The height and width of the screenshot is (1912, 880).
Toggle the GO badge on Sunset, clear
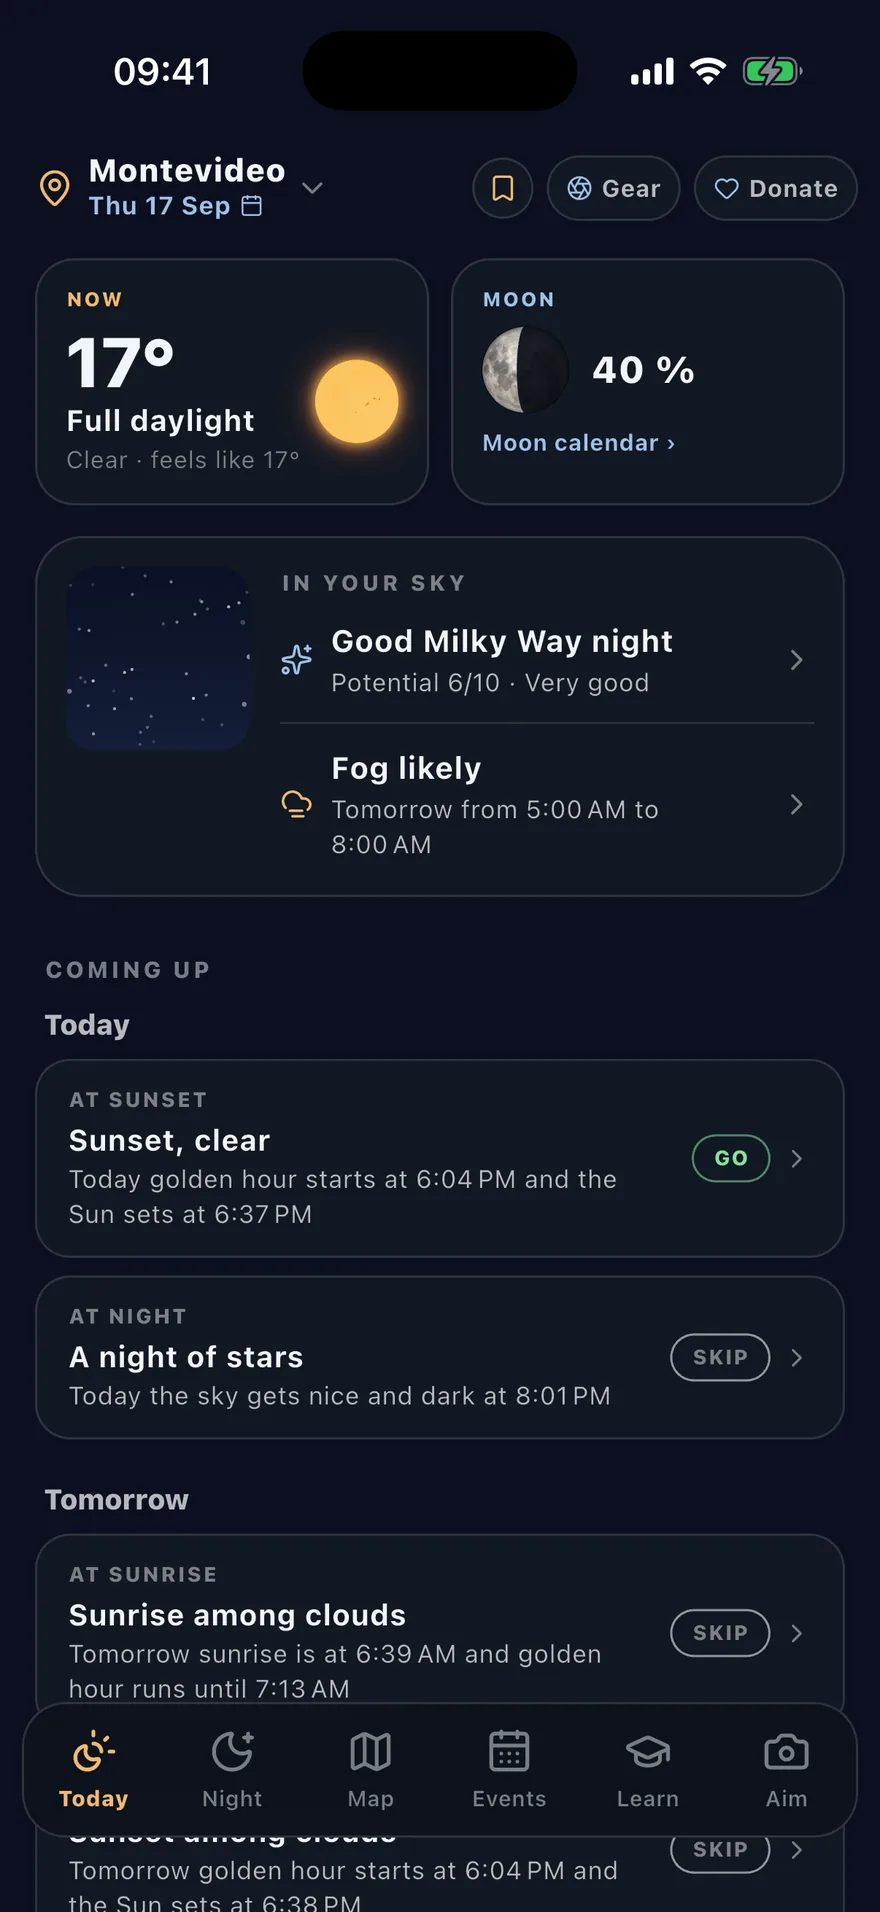click(731, 1158)
